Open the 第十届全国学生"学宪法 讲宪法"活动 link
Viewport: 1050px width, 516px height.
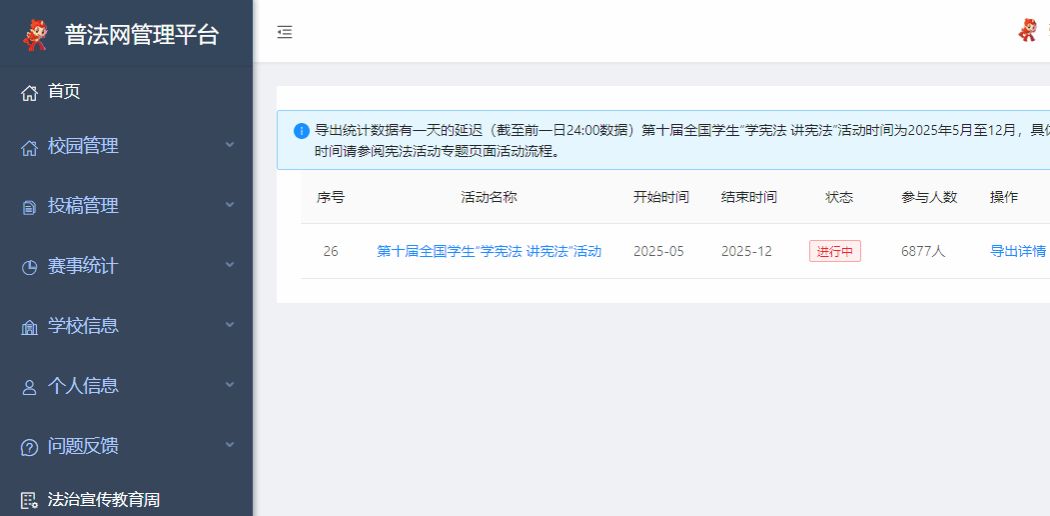point(489,251)
